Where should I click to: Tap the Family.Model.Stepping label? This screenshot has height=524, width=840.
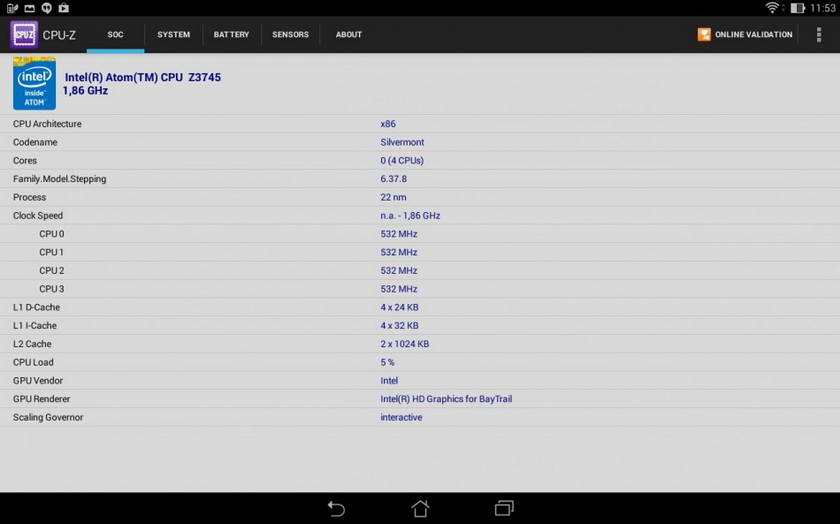click(59, 179)
